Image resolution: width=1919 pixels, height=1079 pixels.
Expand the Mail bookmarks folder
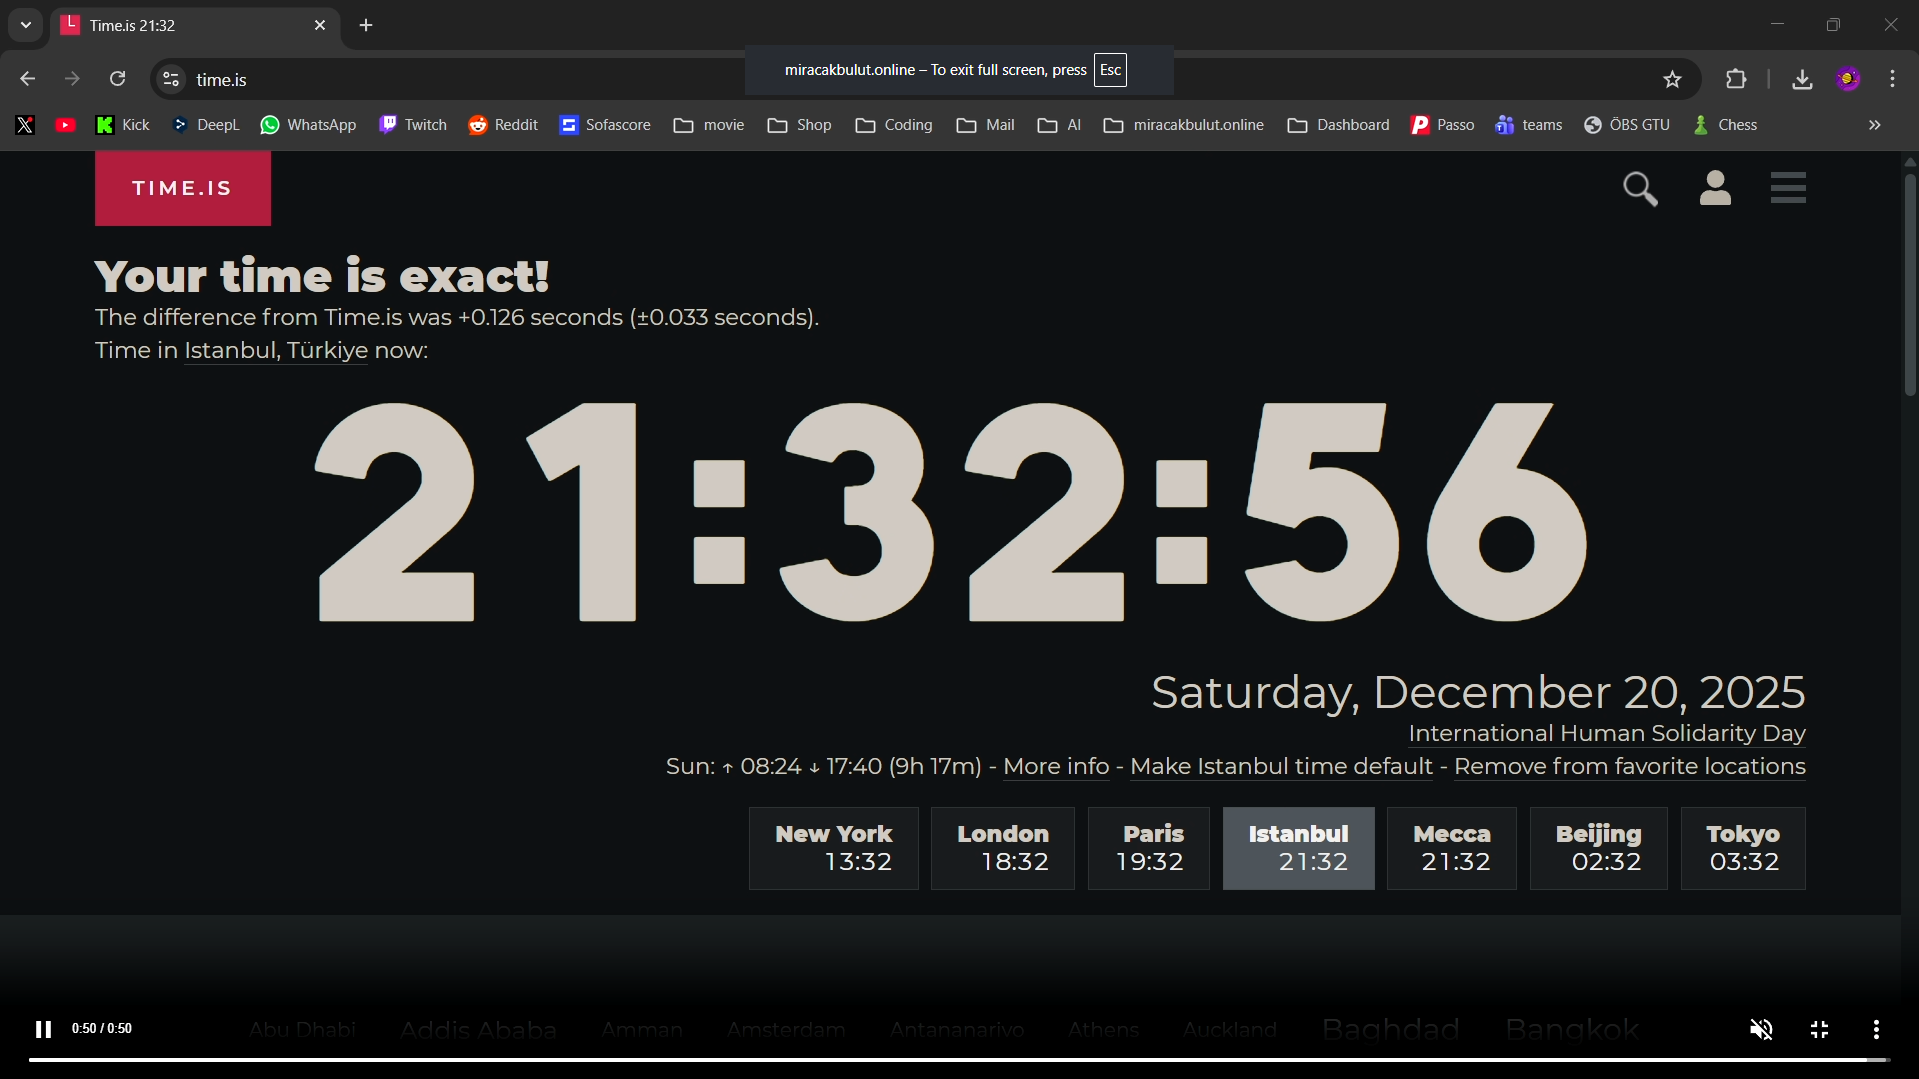pos(985,125)
